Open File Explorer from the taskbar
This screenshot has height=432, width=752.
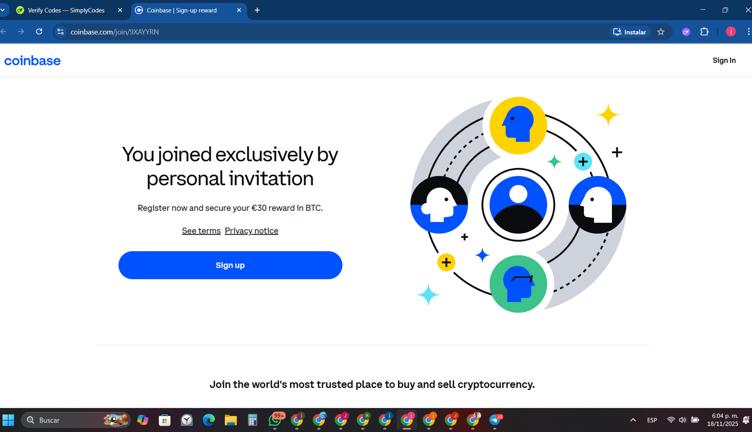pos(231,420)
